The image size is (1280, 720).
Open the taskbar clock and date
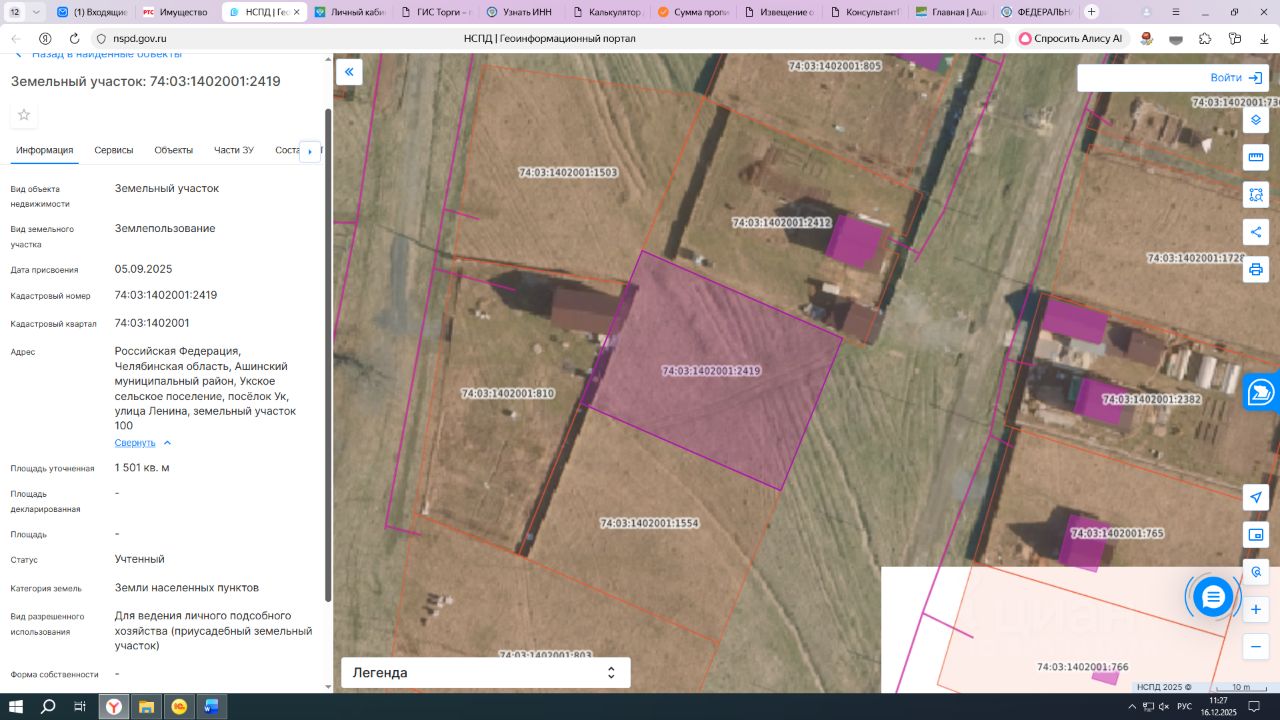click(x=1218, y=707)
